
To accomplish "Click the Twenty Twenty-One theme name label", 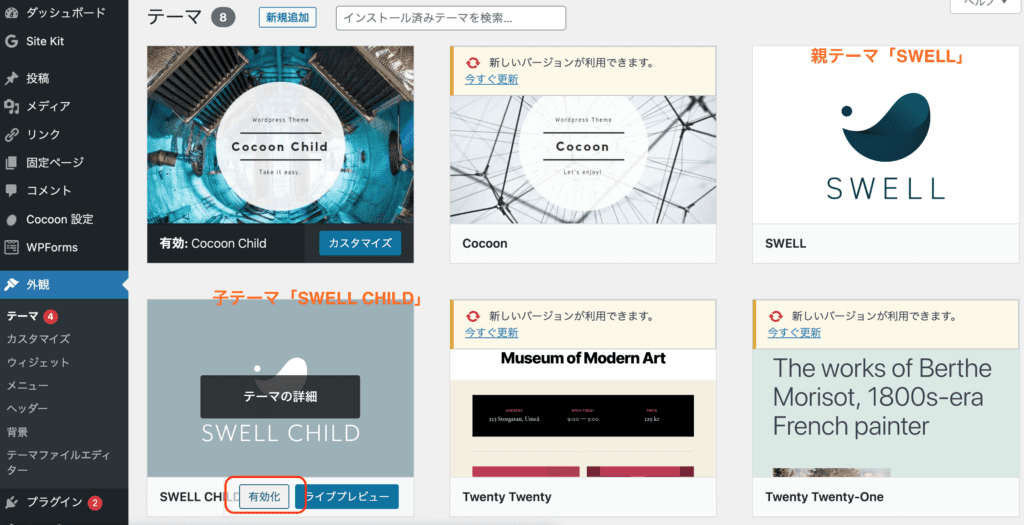I will click(824, 497).
